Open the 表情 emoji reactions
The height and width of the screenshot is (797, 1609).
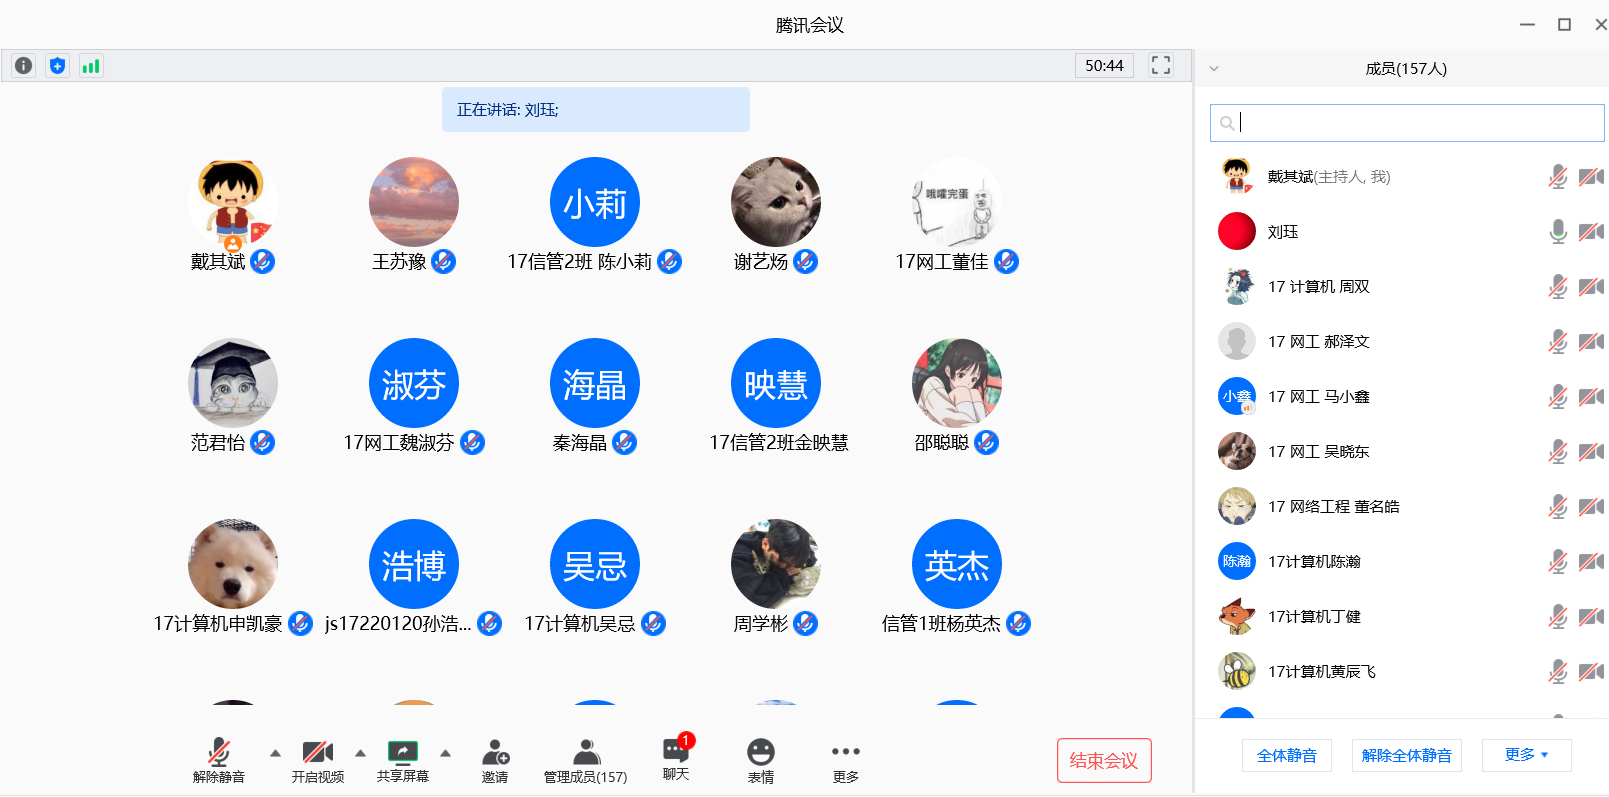pos(760,761)
